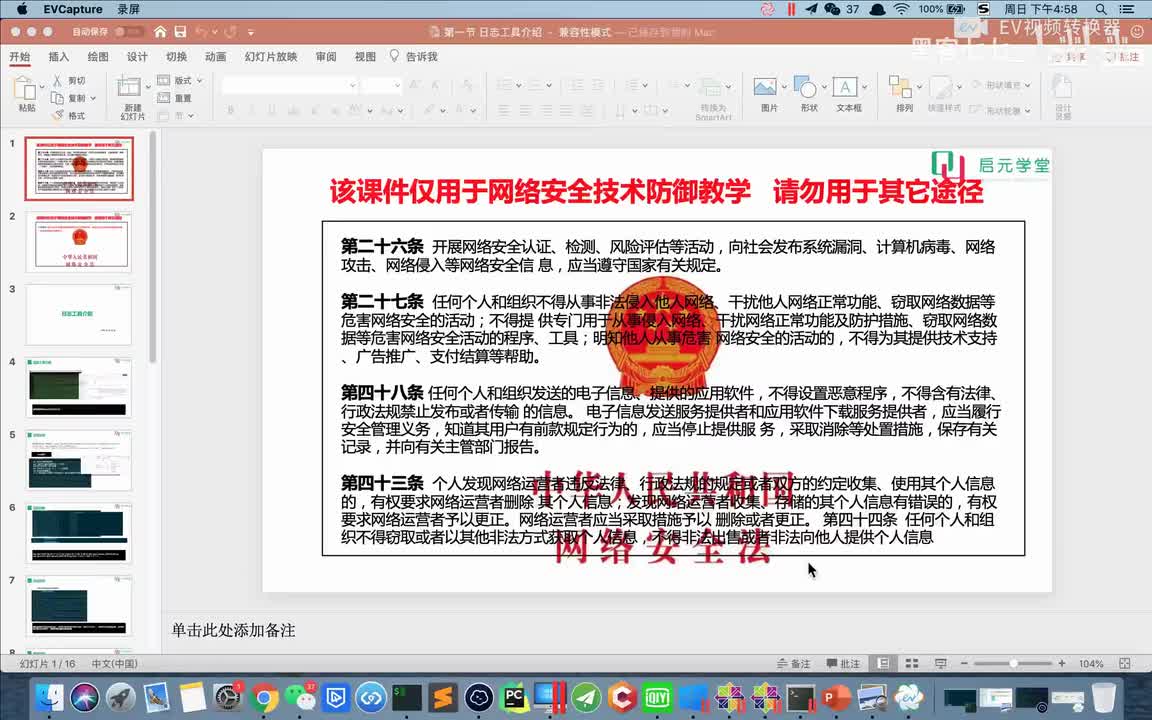The image size is (1152, 720).
Task: Click the 排列 arrange icon
Action: (x=900, y=87)
